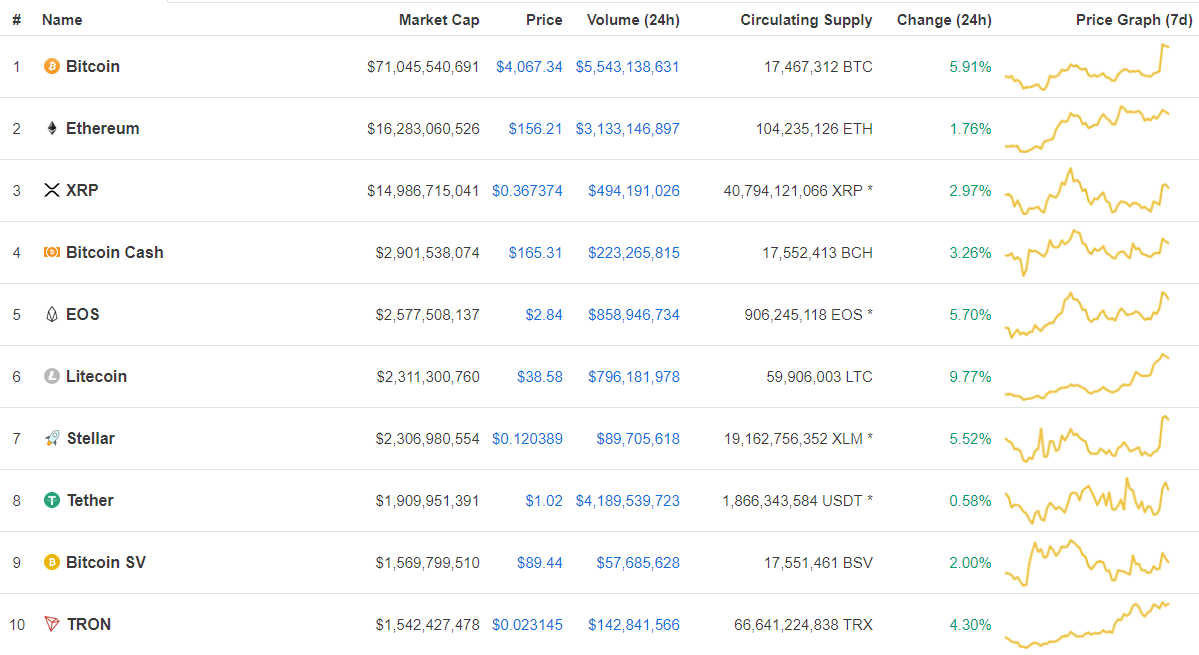Click the Stellar rocket logo icon

coord(51,438)
